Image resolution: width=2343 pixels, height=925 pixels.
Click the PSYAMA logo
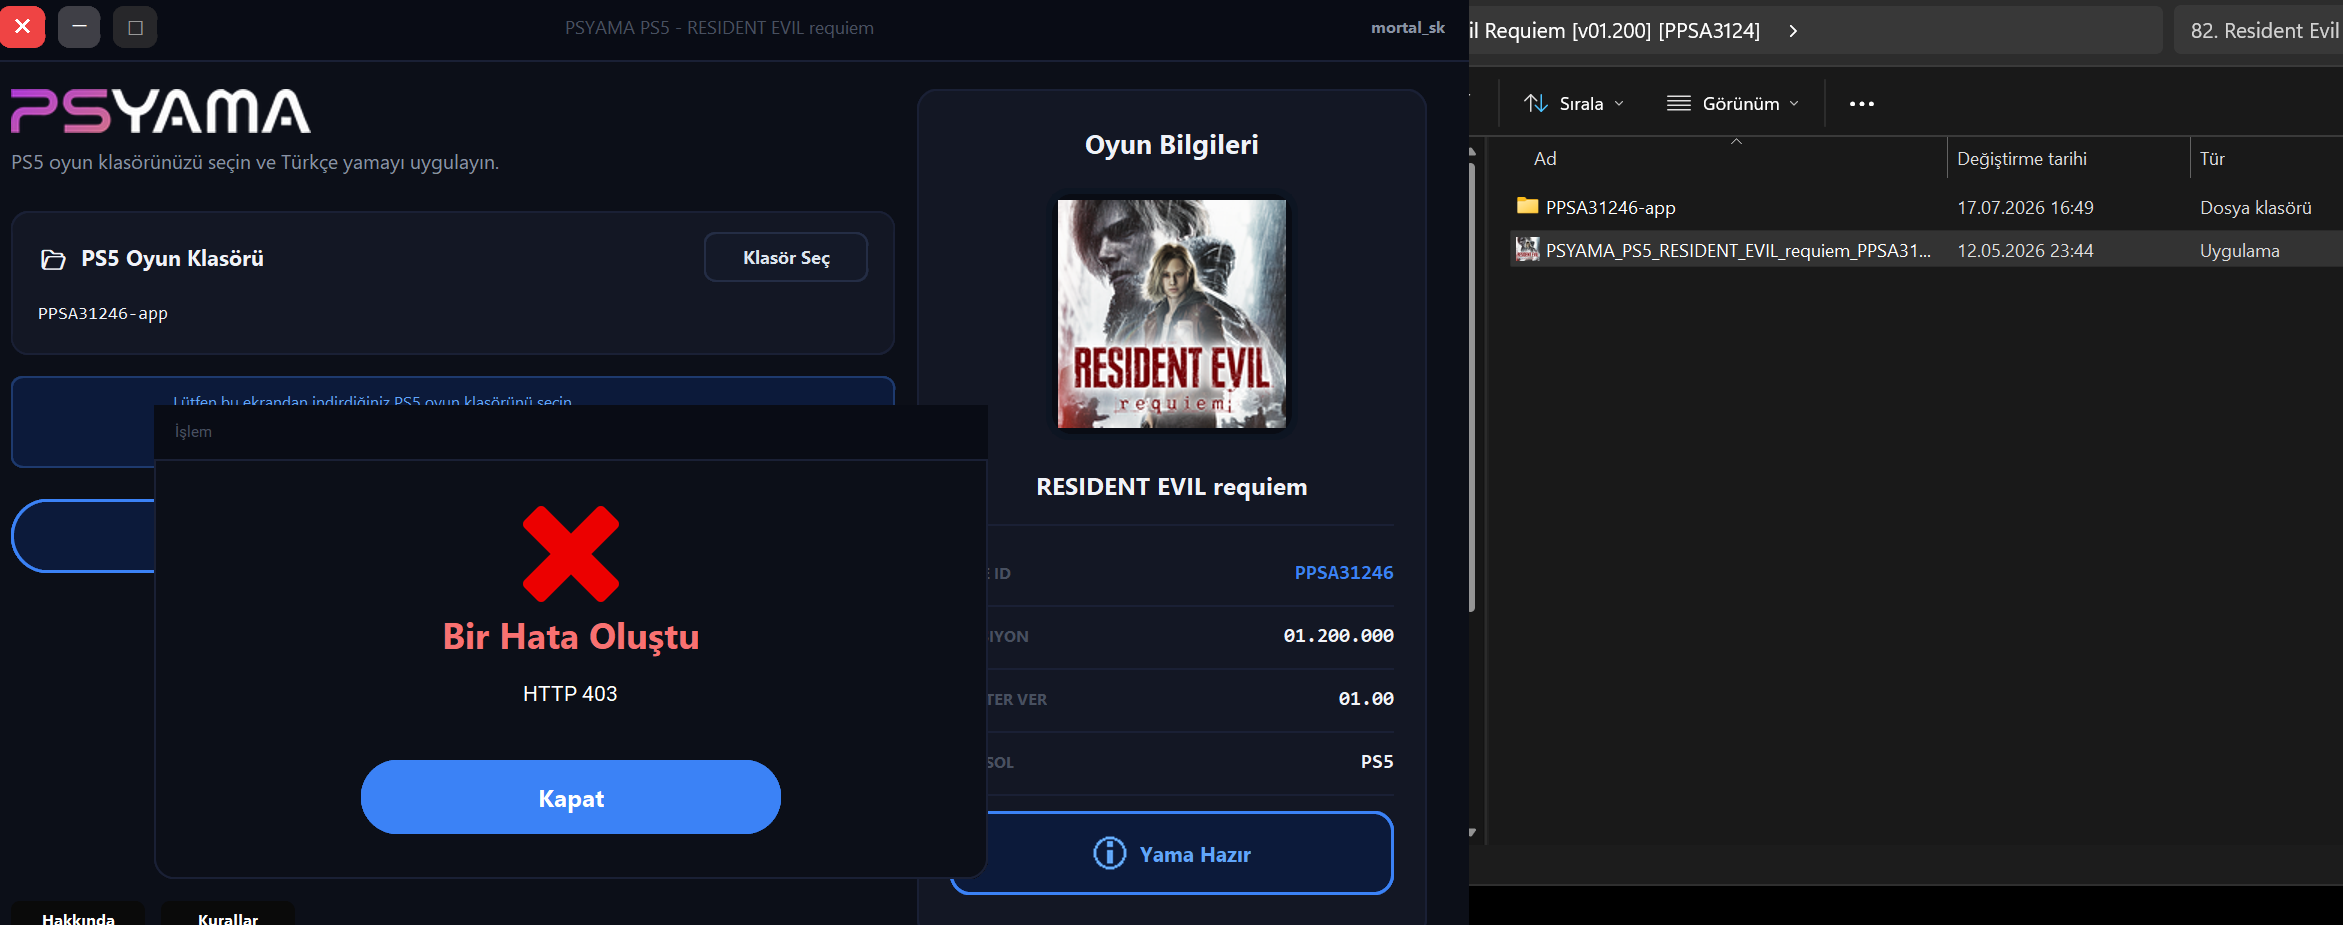click(x=161, y=111)
